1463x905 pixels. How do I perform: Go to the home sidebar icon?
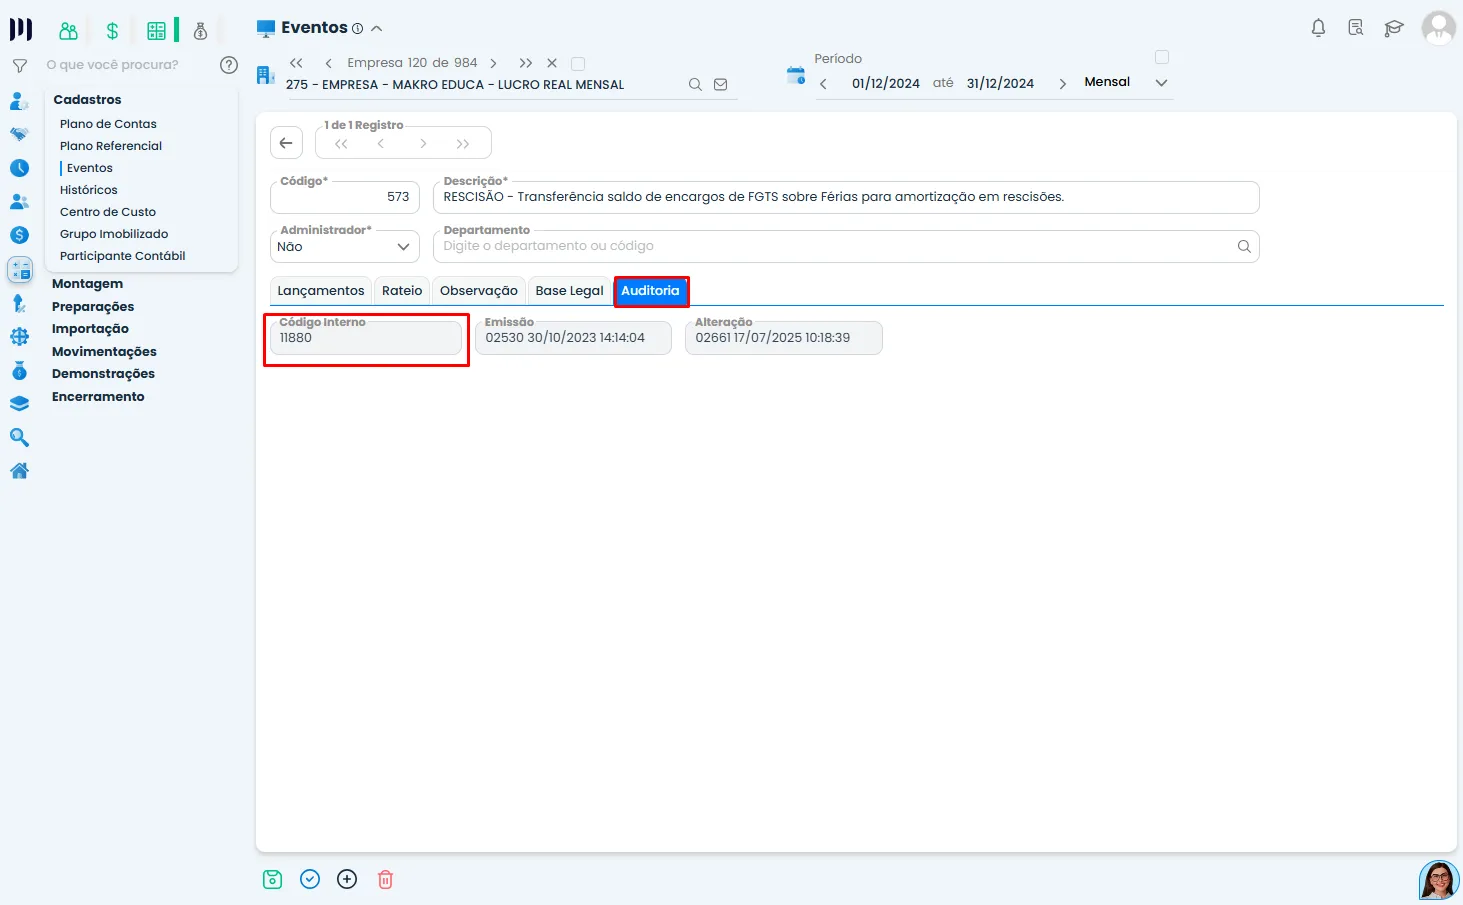click(19, 471)
